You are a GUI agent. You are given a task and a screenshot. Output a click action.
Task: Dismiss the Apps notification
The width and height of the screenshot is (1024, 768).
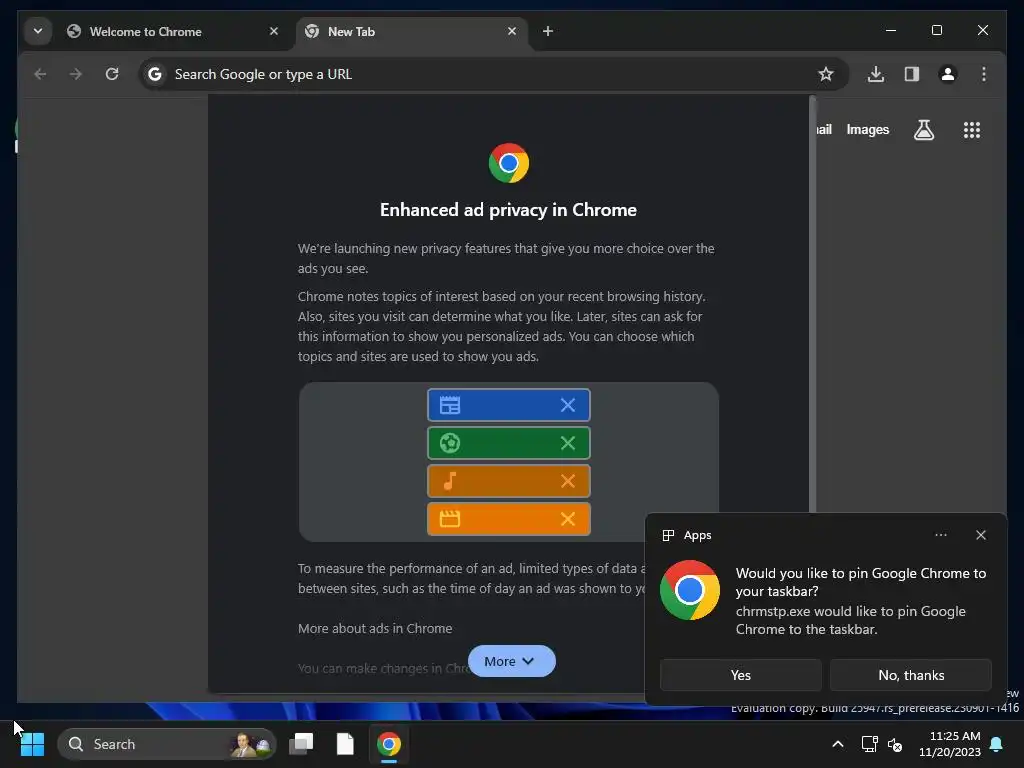[x=980, y=536]
